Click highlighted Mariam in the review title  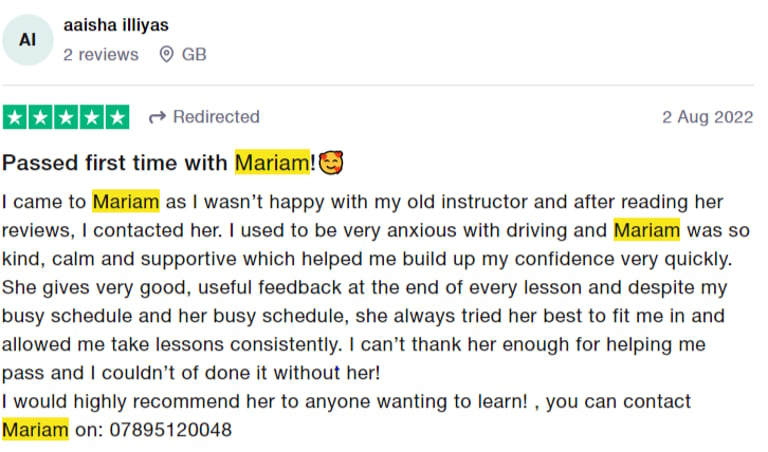pos(272,163)
